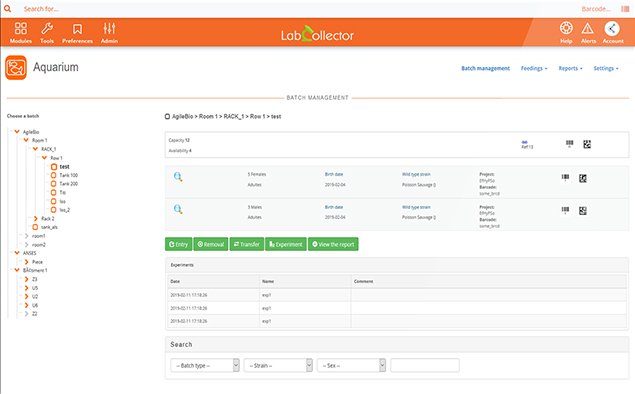
Task: Select the U5 tree item
Action: click(35, 288)
